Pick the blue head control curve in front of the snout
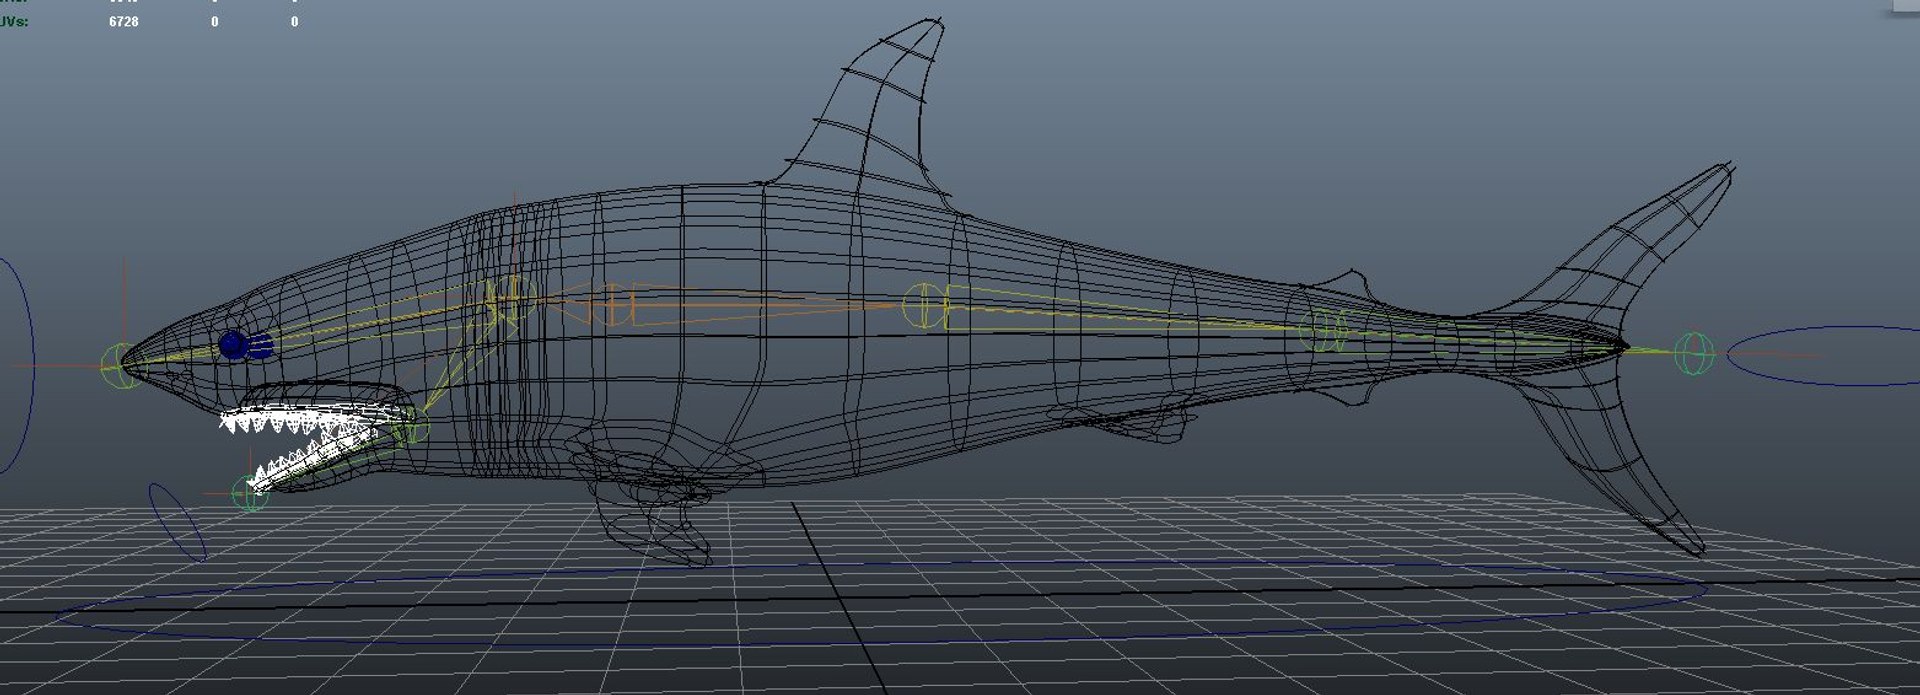The height and width of the screenshot is (695, 1920). 18,365
